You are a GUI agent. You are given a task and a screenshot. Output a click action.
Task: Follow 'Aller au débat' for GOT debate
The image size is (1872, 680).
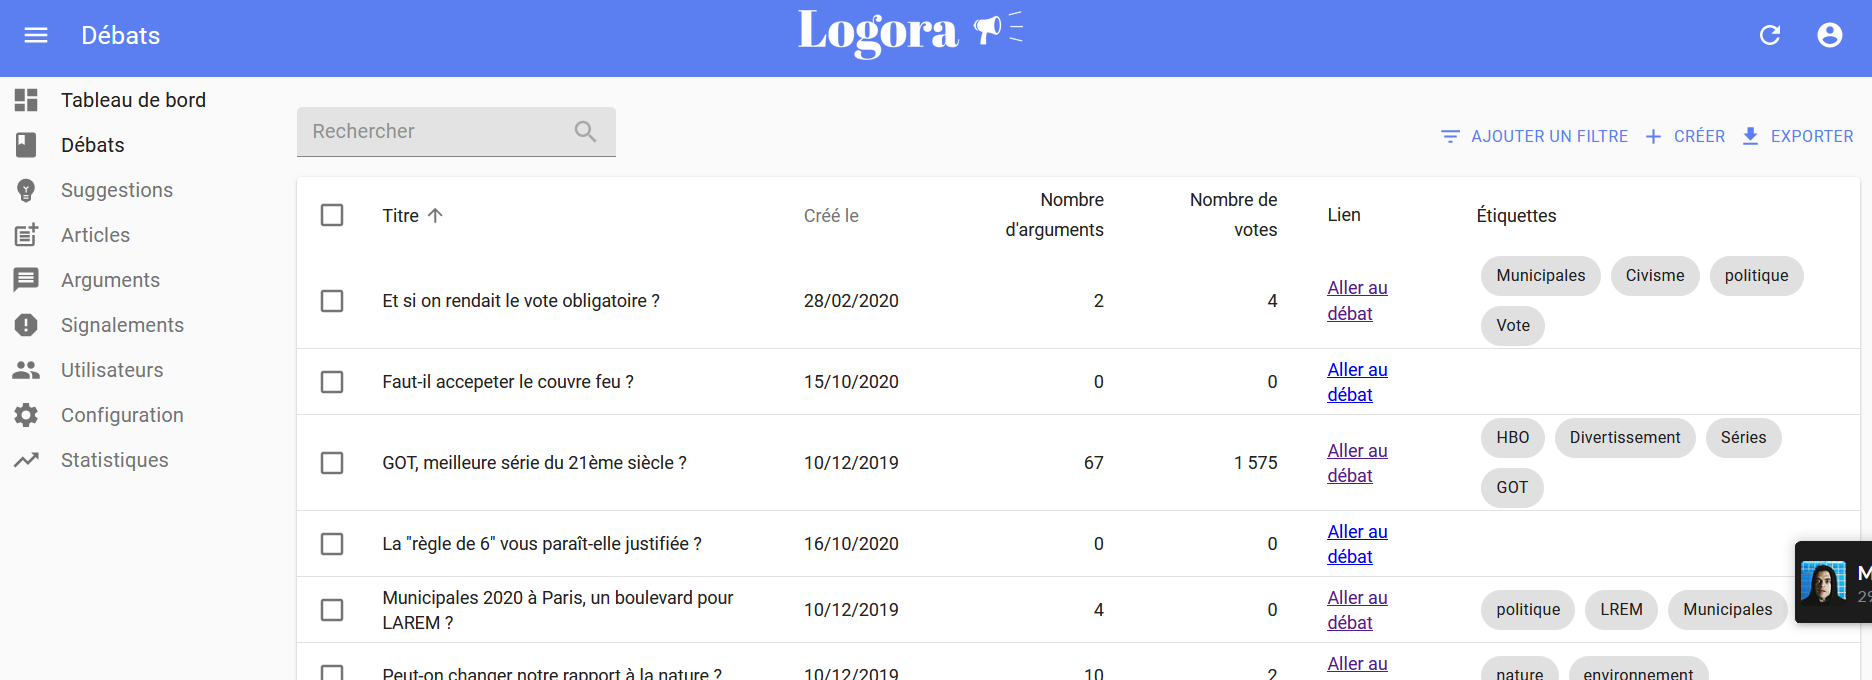click(1357, 463)
